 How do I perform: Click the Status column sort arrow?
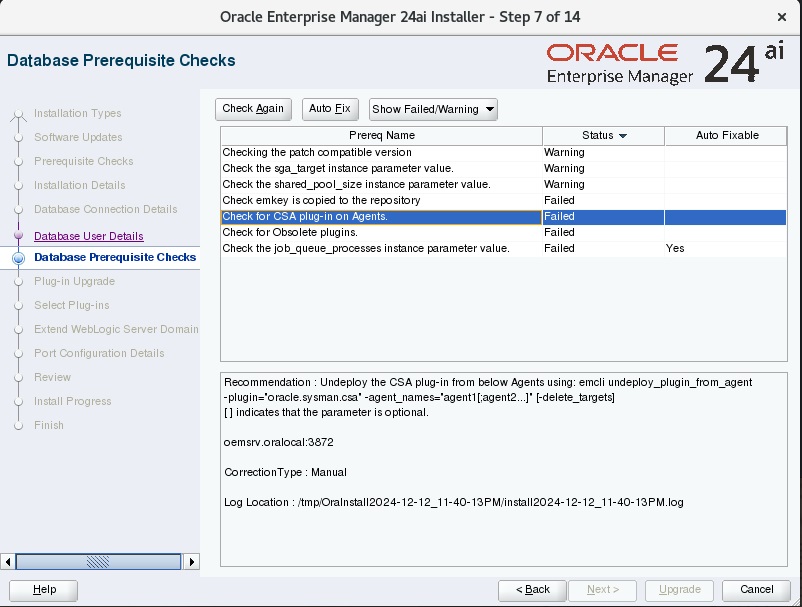click(622, 136)
